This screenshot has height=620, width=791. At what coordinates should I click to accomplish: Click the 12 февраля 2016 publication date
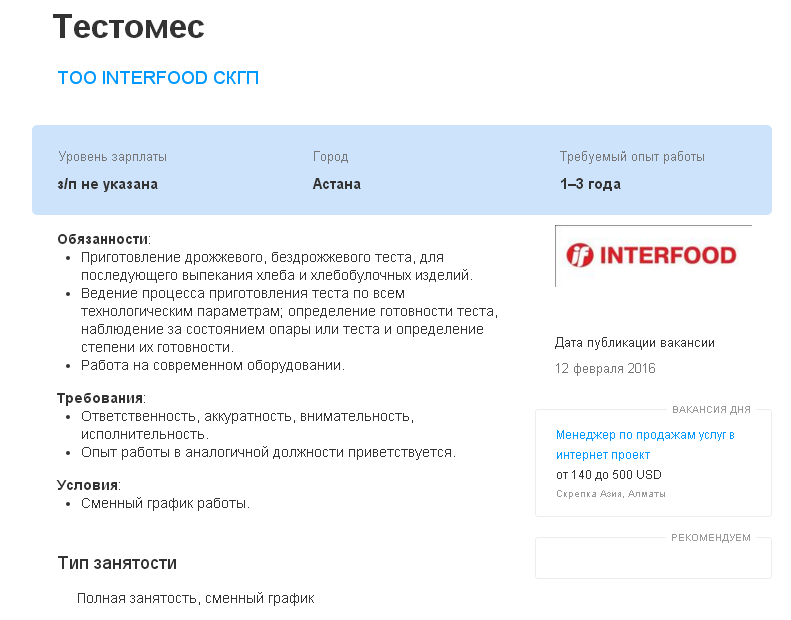[605, 368]
